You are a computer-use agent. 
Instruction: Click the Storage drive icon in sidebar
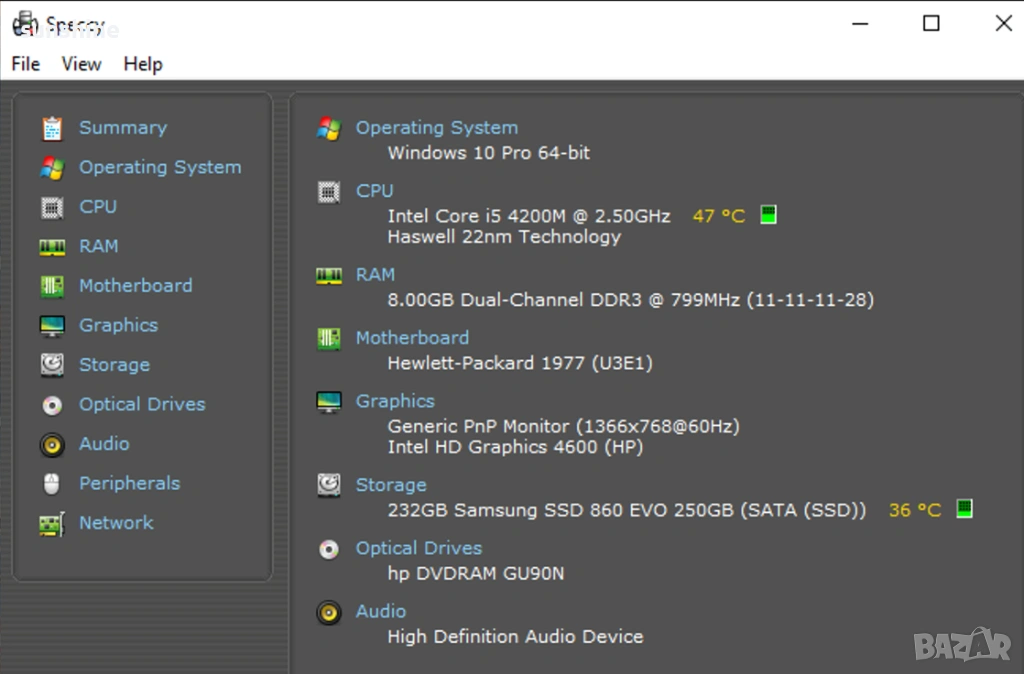pos(52,365)
